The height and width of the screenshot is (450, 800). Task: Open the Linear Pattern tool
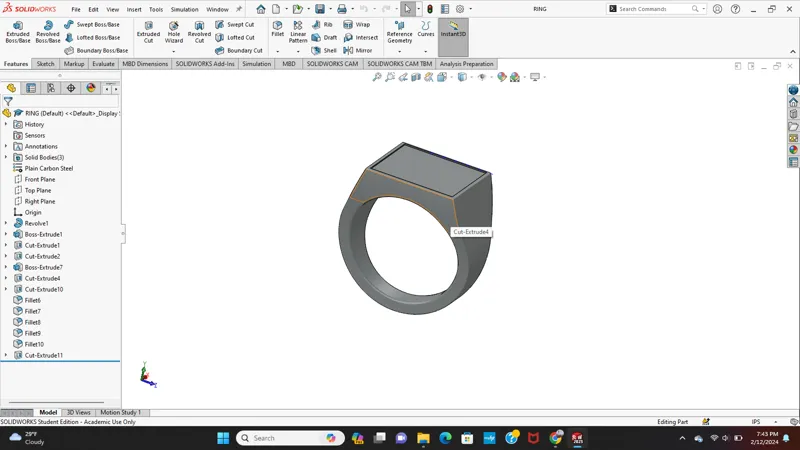[298, 32]
